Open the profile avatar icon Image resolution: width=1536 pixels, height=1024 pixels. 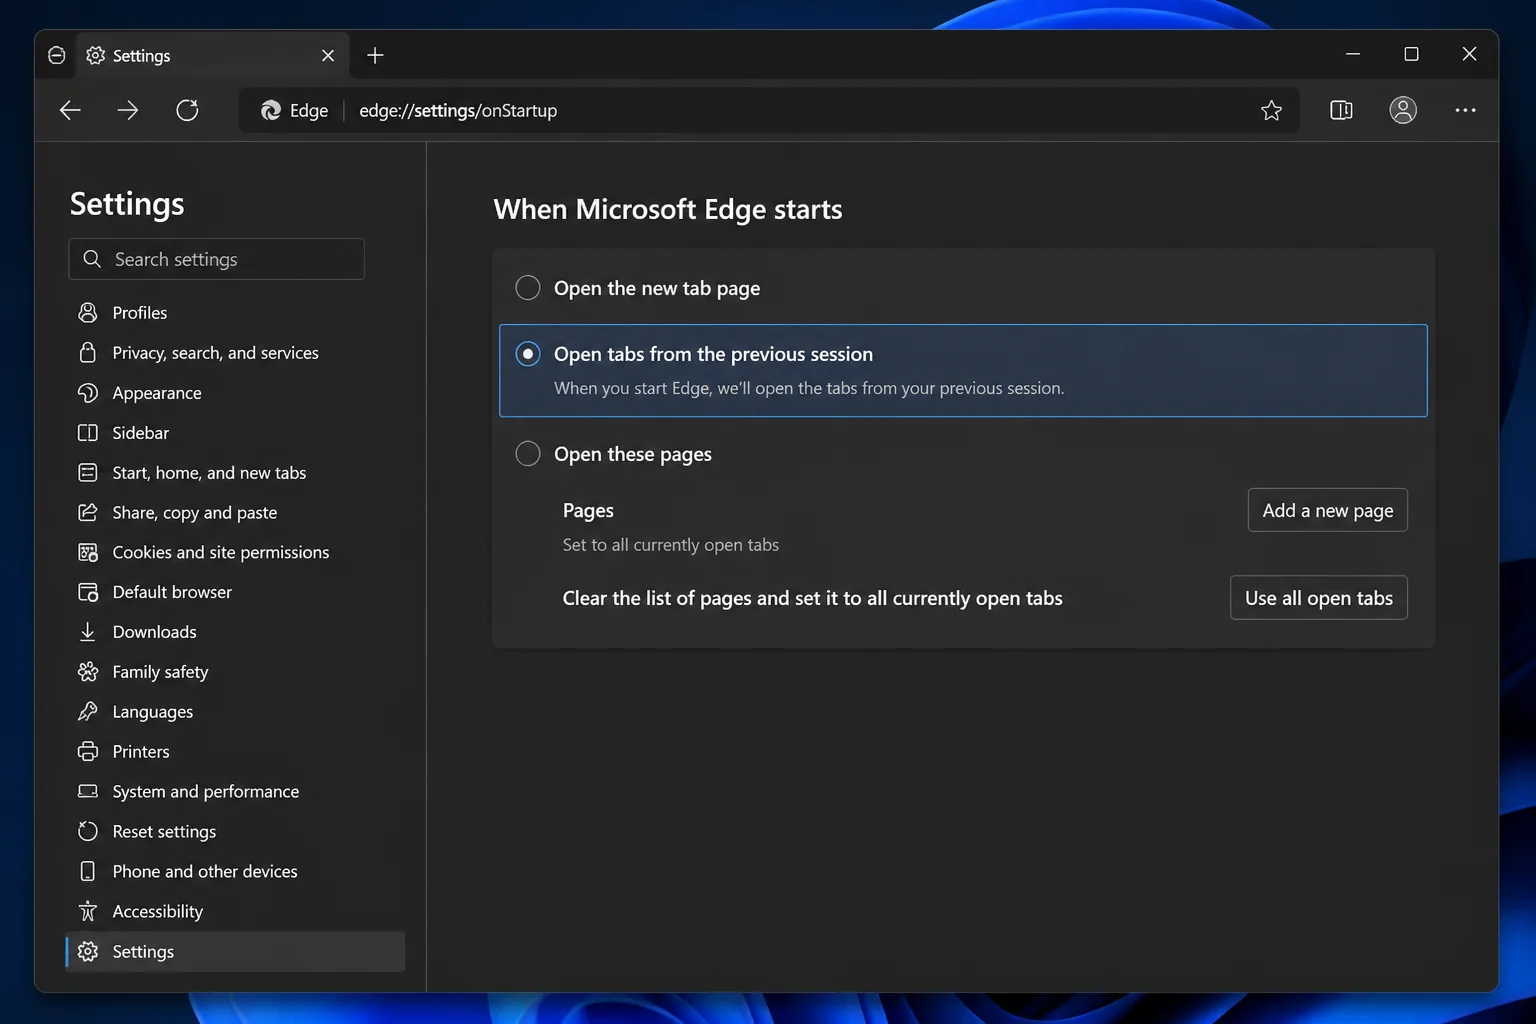tap(1403, 110)
